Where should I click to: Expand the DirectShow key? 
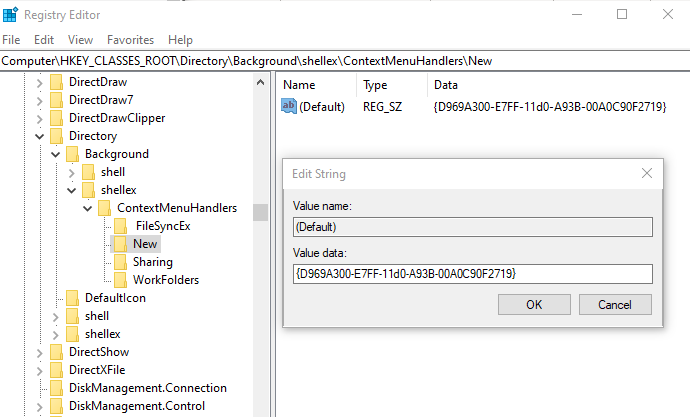coord(40,353)
